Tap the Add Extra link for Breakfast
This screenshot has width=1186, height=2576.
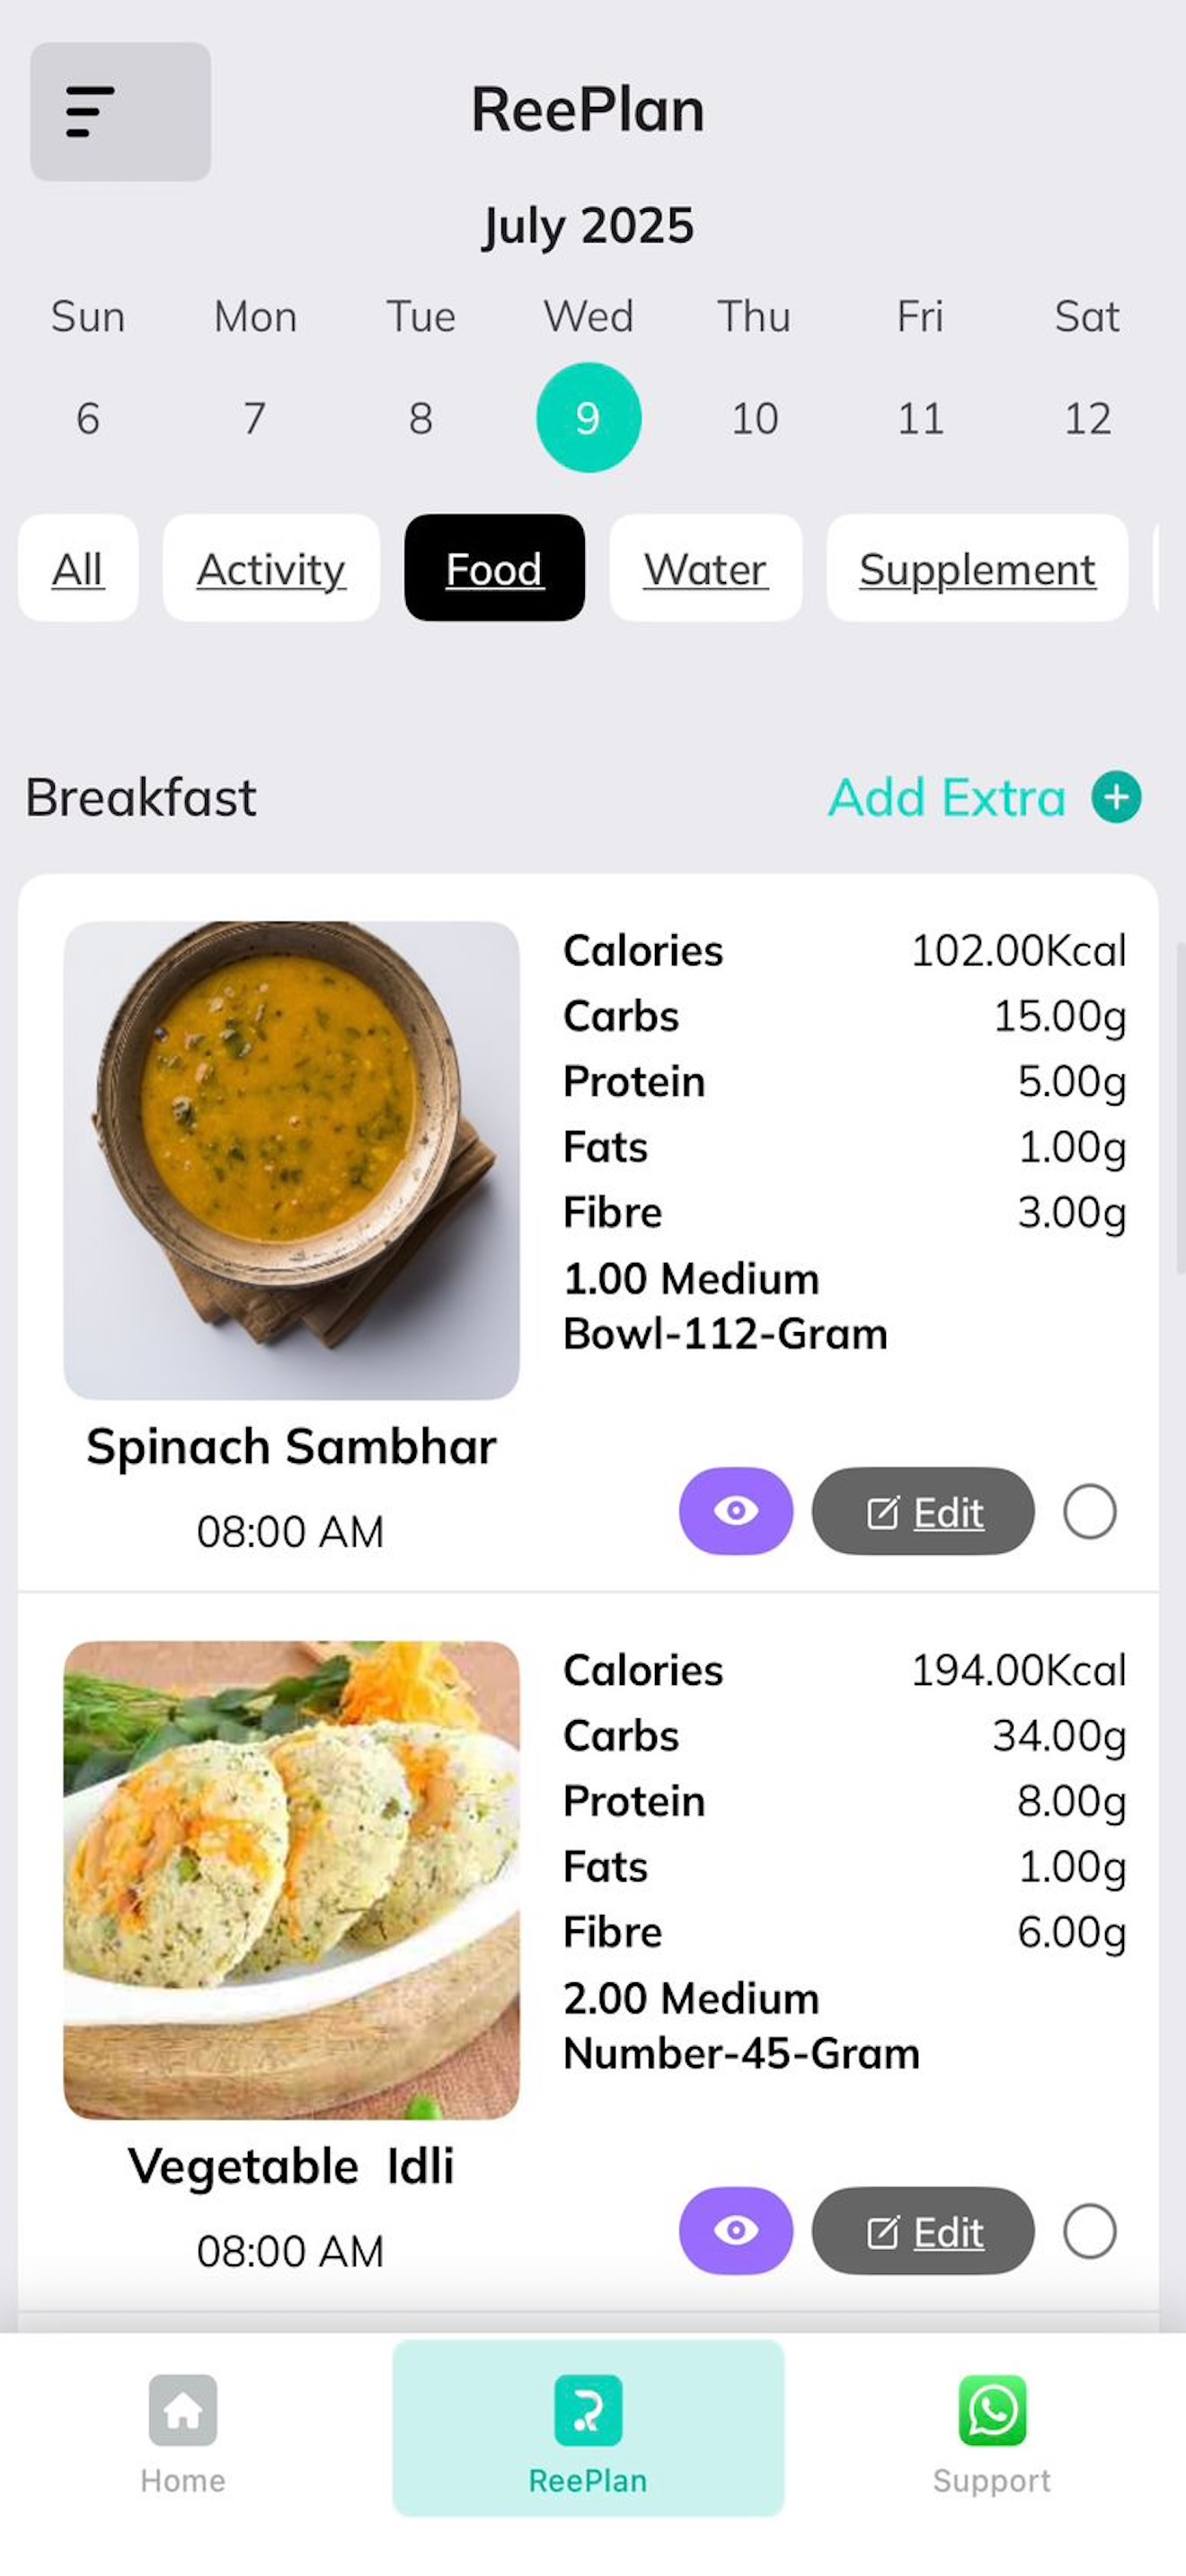(x=947, y=797)
